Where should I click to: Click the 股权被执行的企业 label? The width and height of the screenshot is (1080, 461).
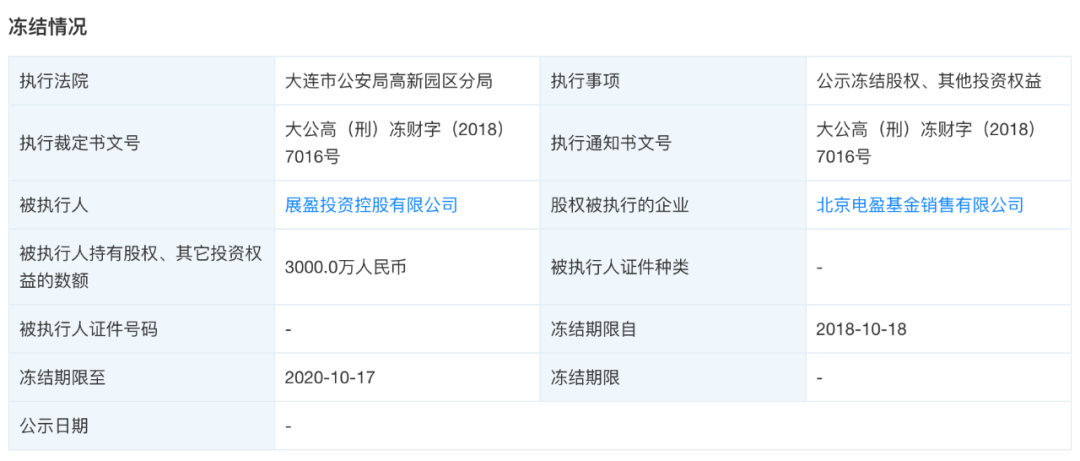[620, 205]
